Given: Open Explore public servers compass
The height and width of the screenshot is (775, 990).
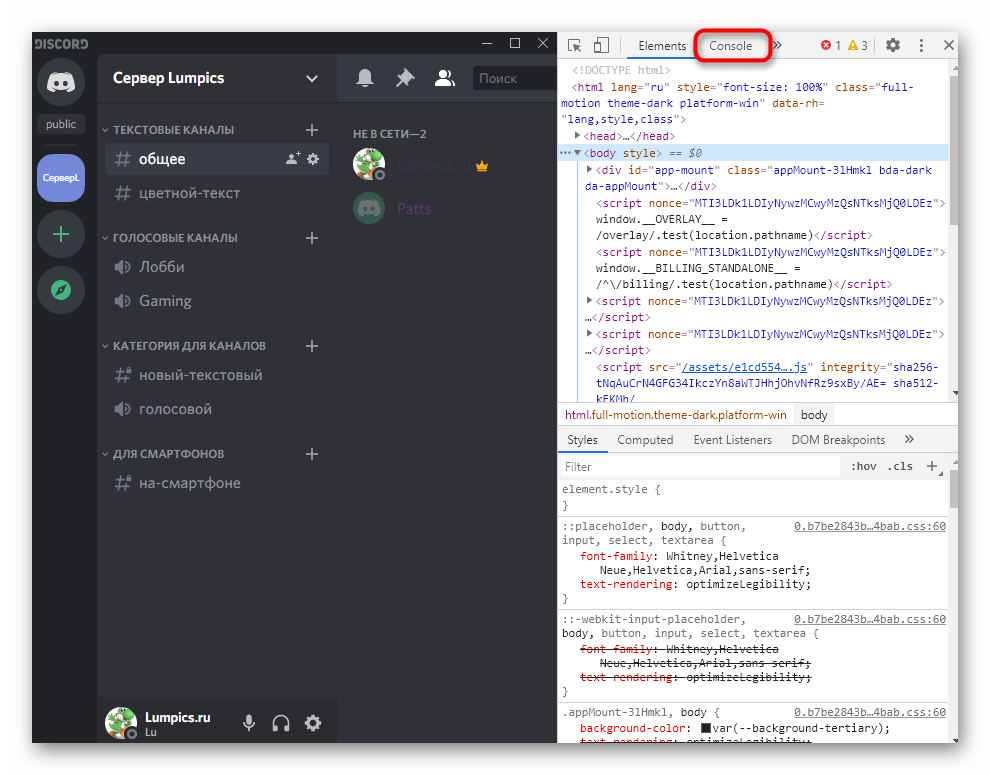Looking at the screenshot, I should point(61,290).
